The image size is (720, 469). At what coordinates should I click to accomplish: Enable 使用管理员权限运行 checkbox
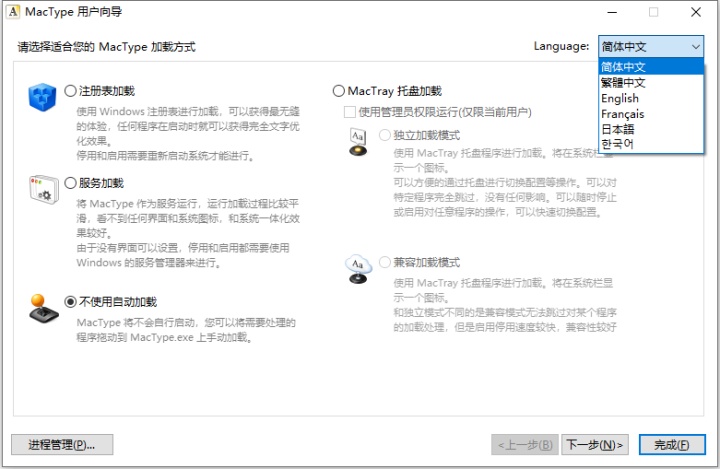pyautogui.click(x=349, y=112)
